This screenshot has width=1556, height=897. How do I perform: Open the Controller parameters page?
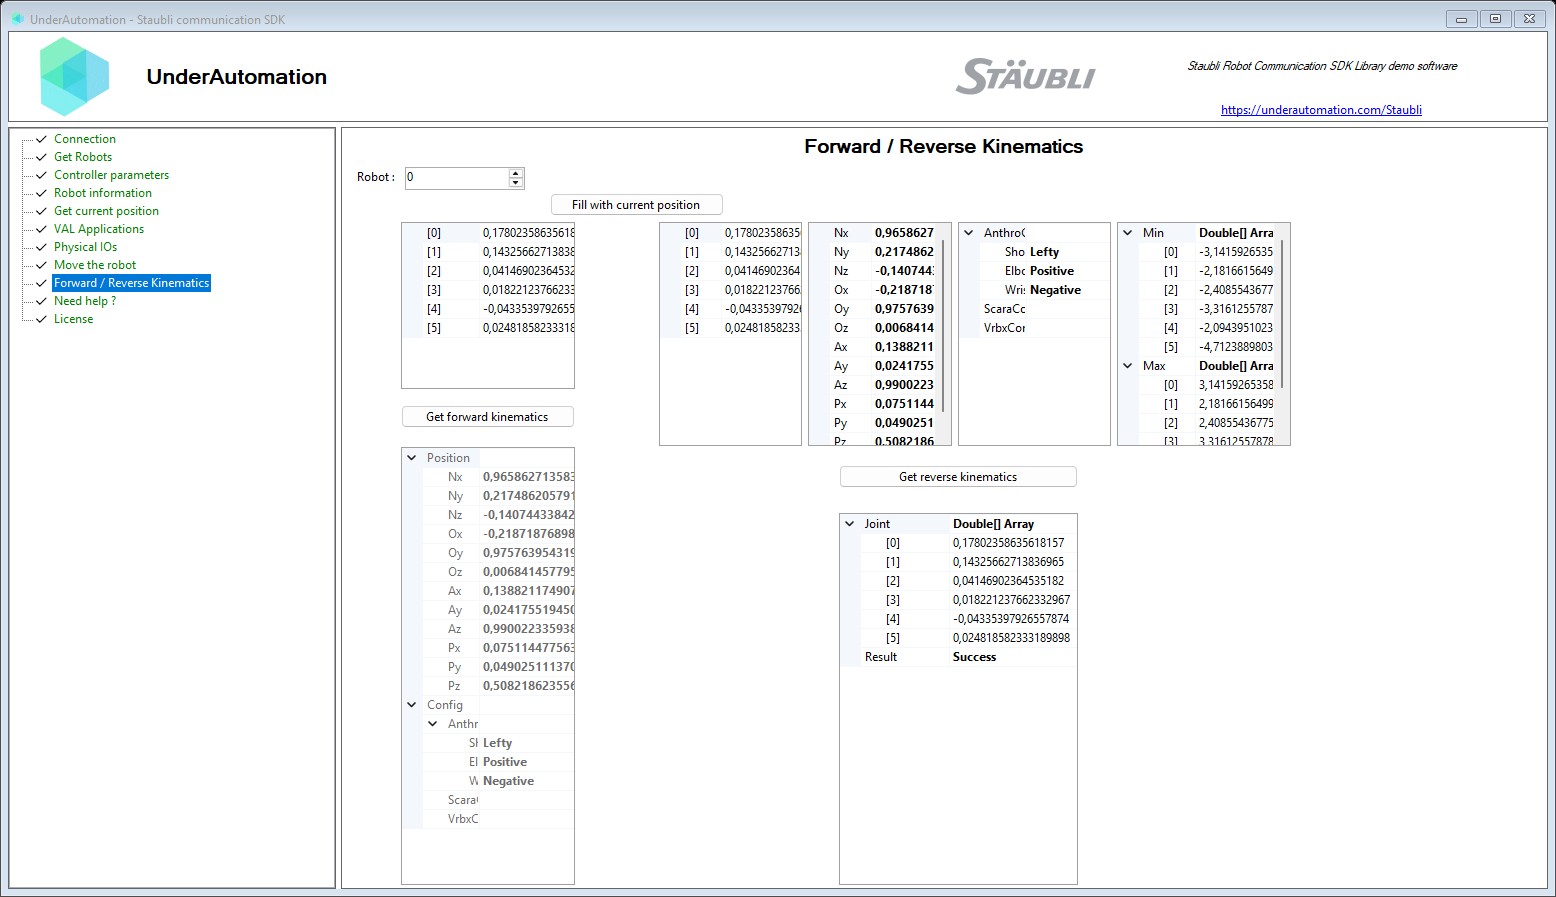(111, 174)
